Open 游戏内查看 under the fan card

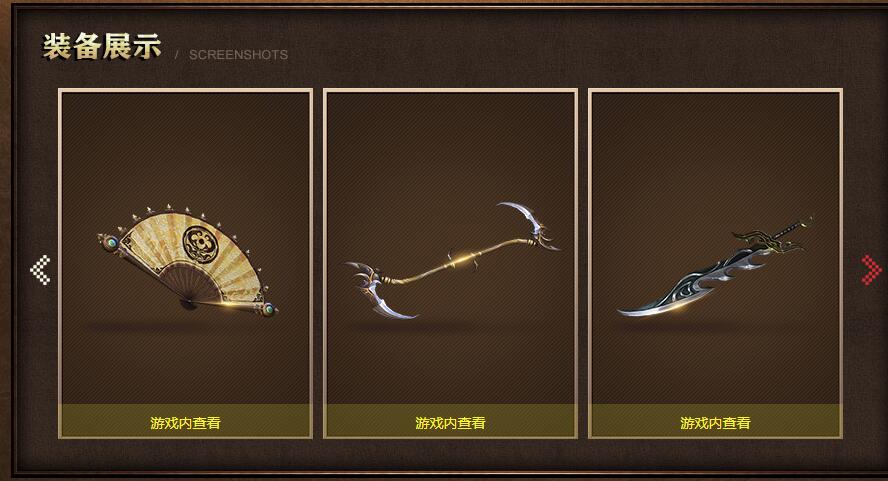pos(185,423)
